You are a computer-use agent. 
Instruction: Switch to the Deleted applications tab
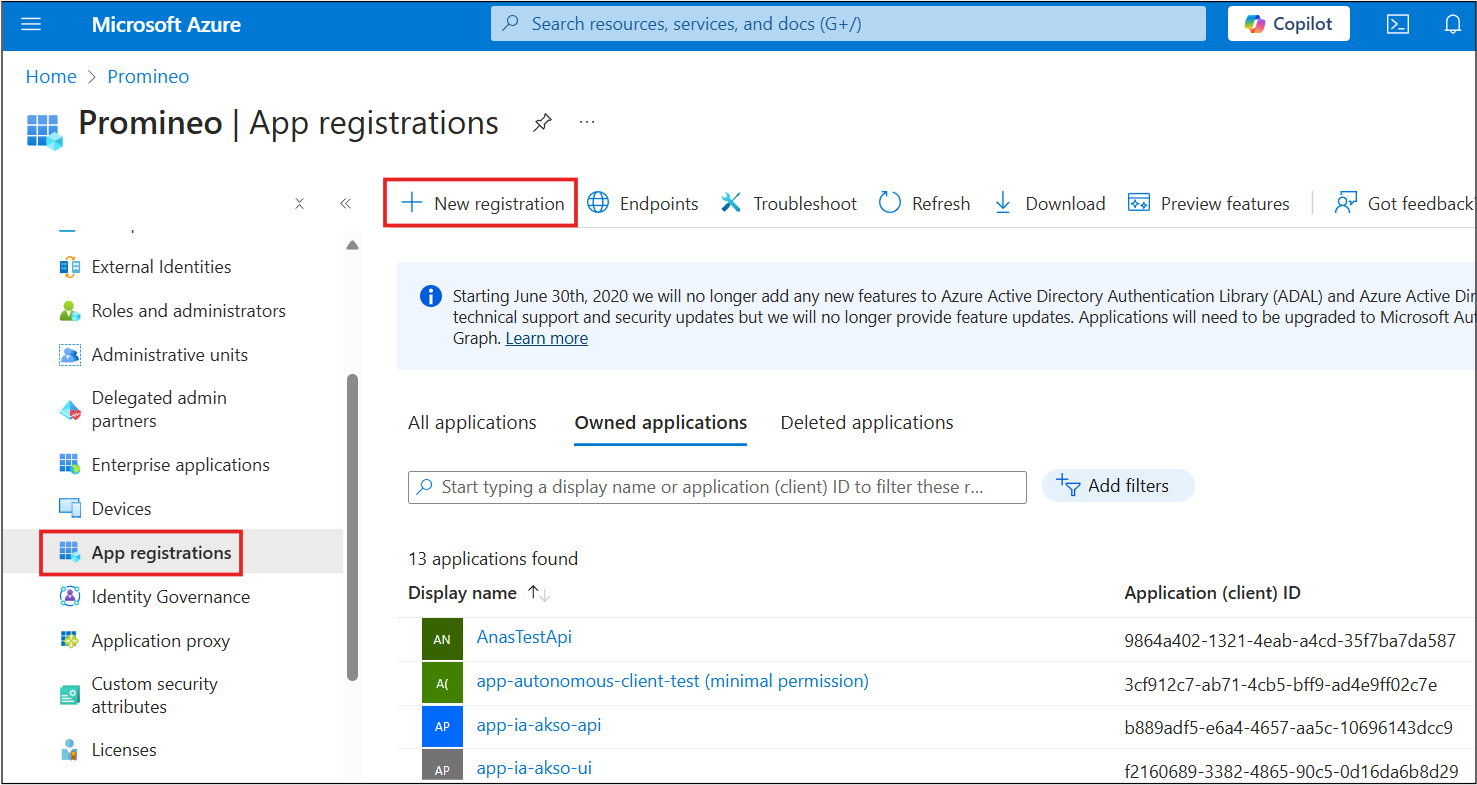coord(867,423)
